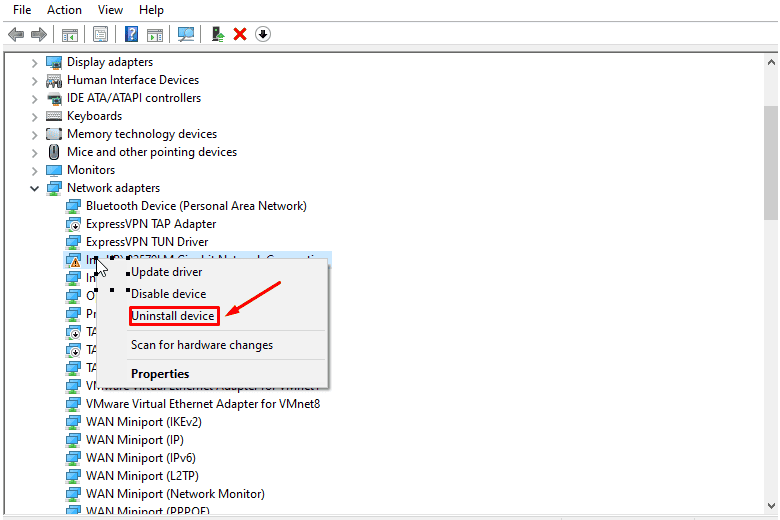
Task: Click the Display adapters icon
Action: (54, 62)
